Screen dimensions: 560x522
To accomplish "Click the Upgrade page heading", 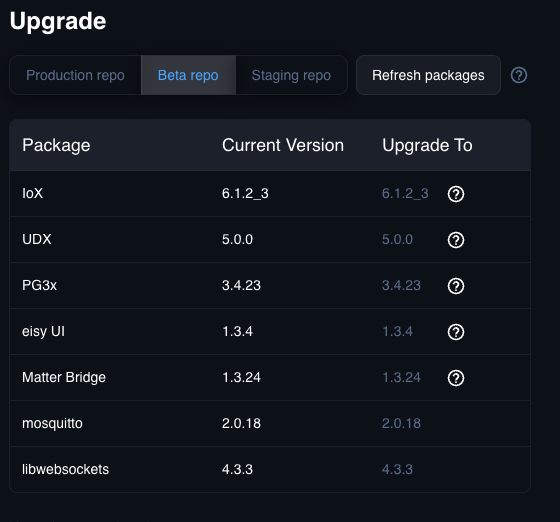I will point(58,21).
